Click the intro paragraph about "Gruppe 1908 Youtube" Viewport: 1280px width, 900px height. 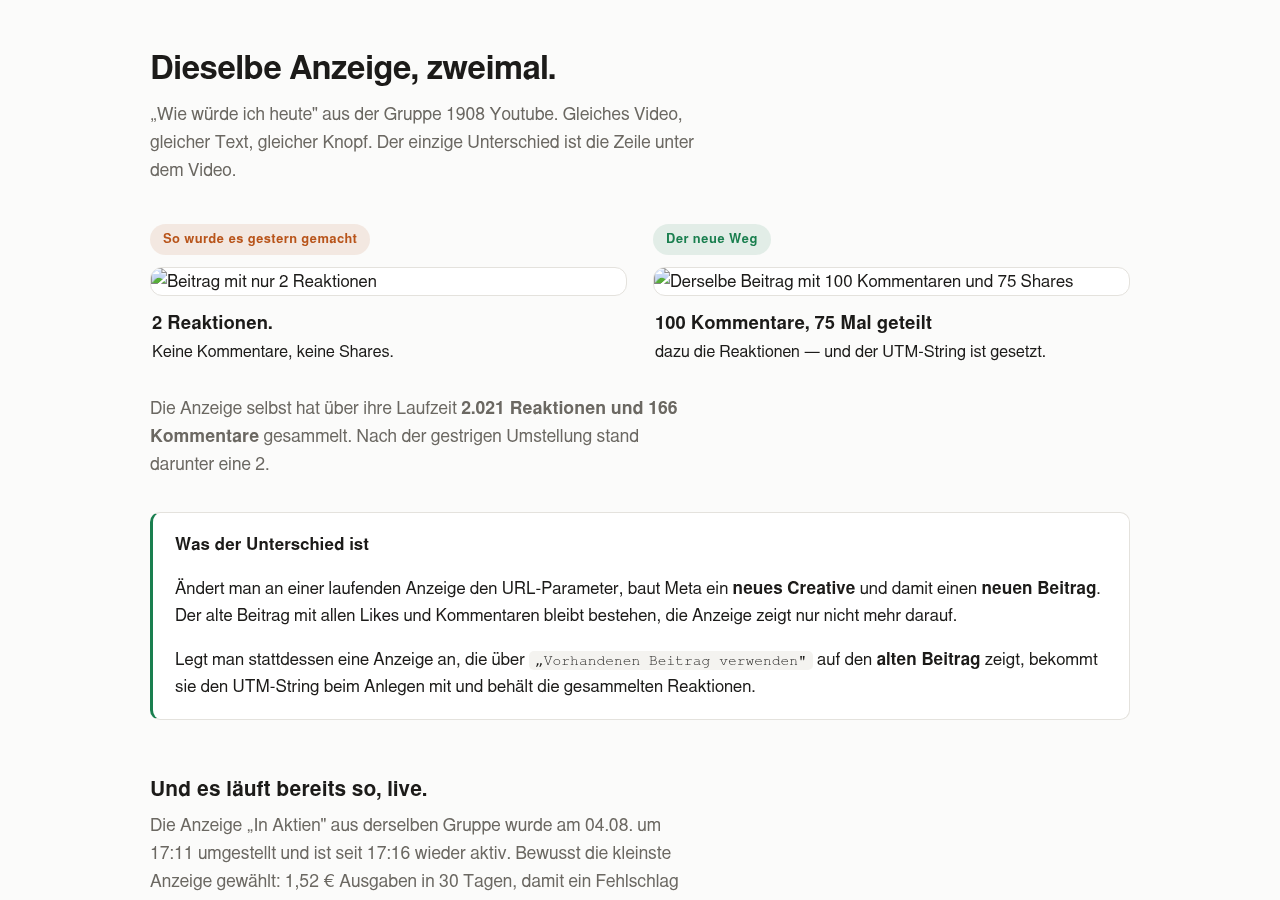pos(422,142)
